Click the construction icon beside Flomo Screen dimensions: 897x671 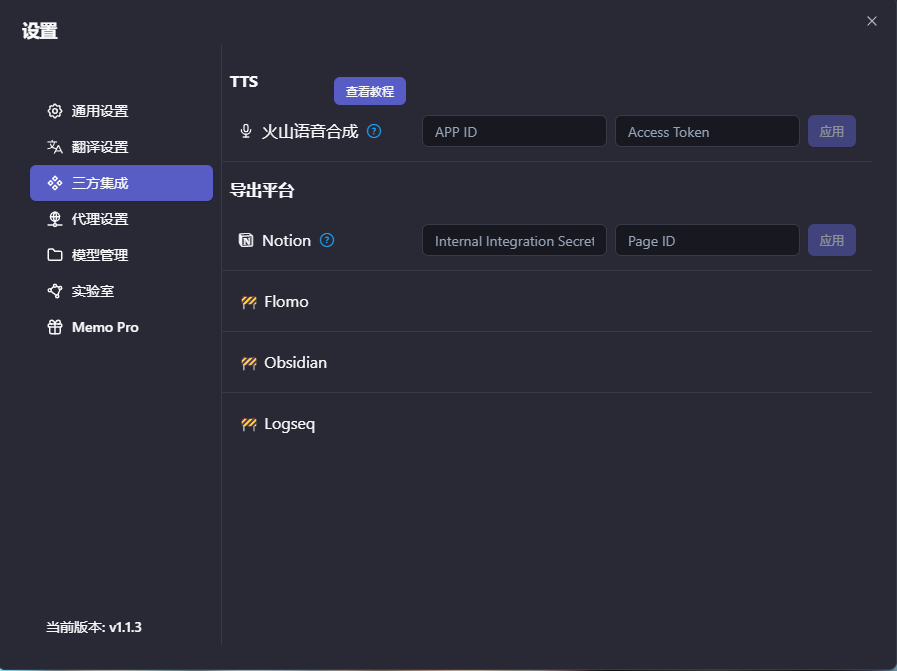pos(249,302)
